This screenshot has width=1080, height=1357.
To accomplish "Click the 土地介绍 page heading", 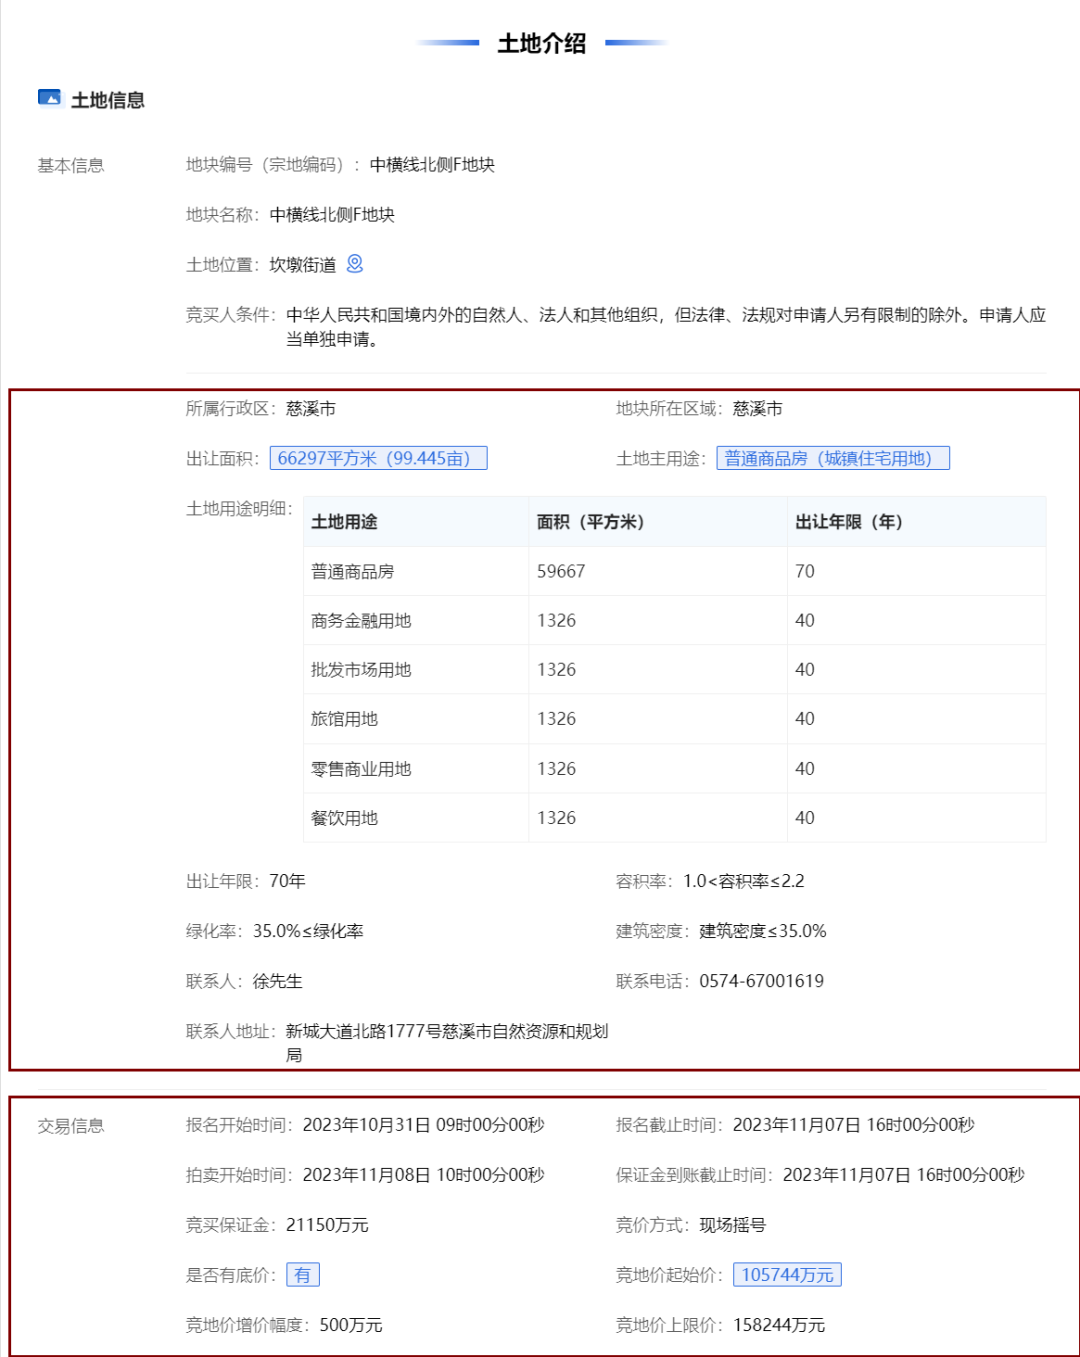I will 541,43.
